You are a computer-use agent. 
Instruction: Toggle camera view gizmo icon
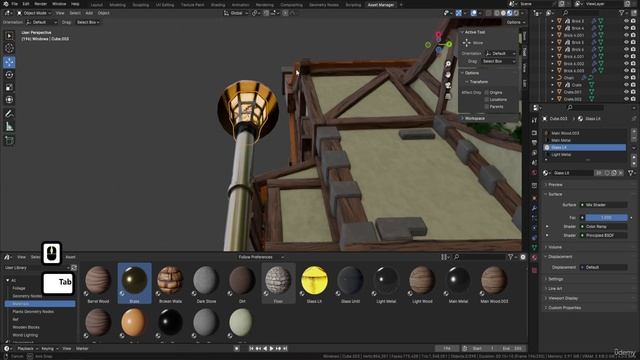[x=448, y=85]
